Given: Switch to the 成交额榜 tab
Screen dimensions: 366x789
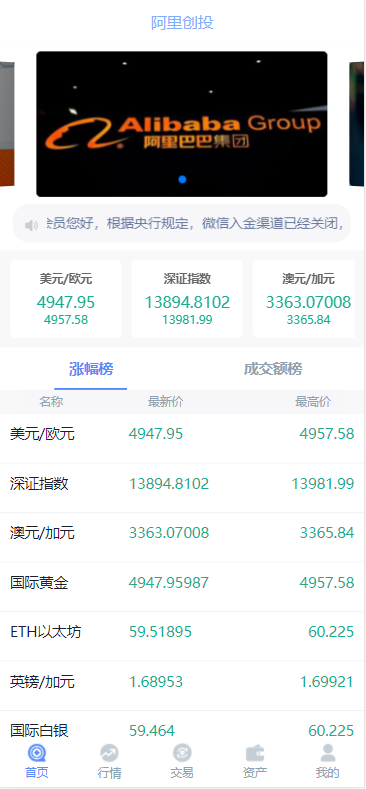Looking at the screenshot, I should pyautogui.click(x=273, y=369).
